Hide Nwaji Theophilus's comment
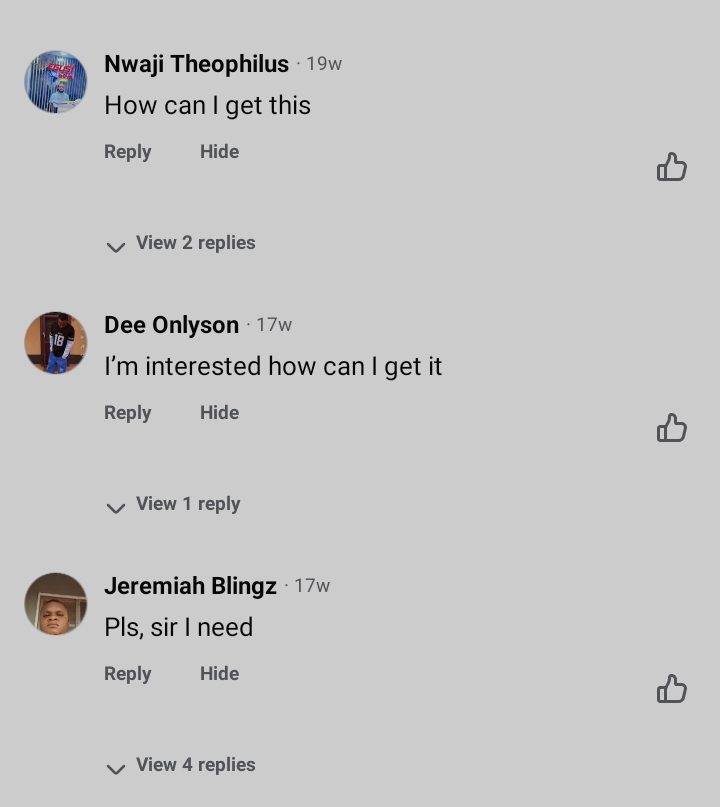This screenshot has height=807, width=720. [219, 152]
